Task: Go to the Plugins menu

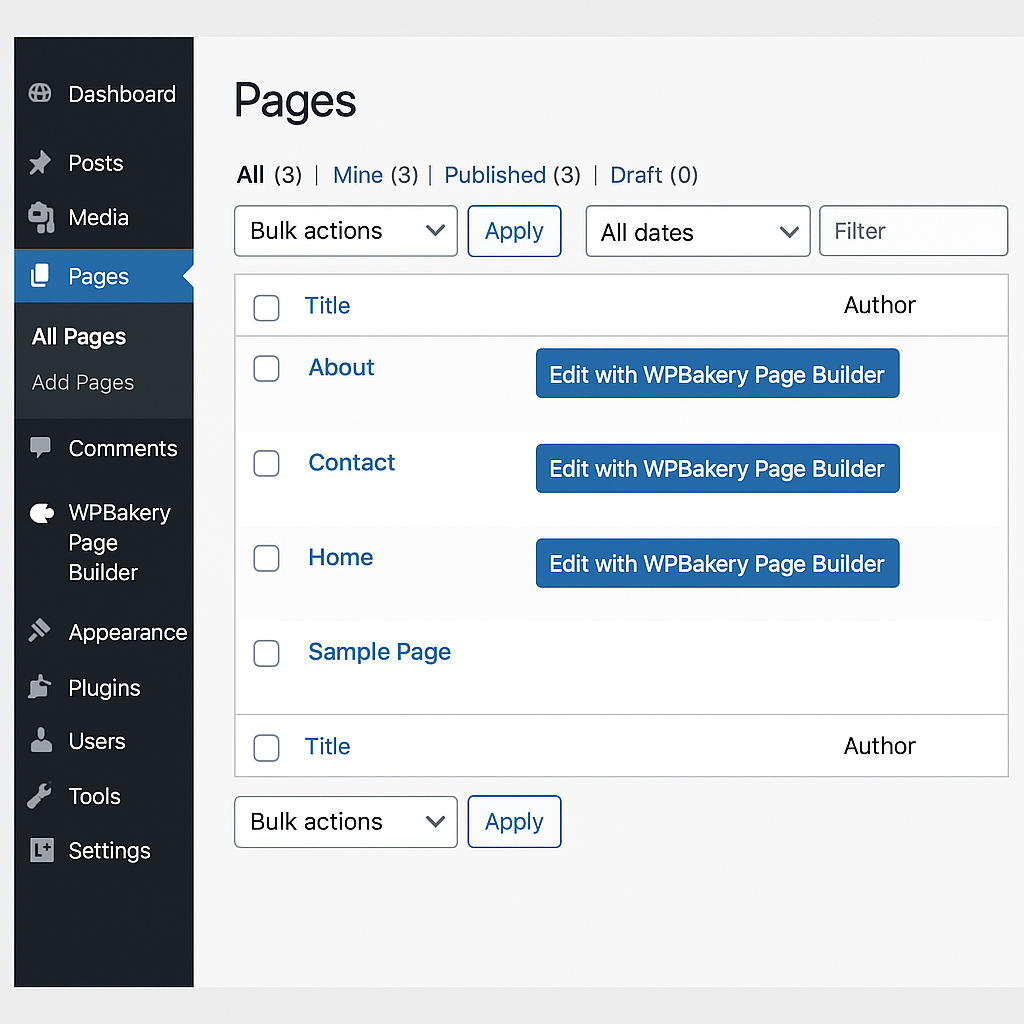Action: point(104,688)
